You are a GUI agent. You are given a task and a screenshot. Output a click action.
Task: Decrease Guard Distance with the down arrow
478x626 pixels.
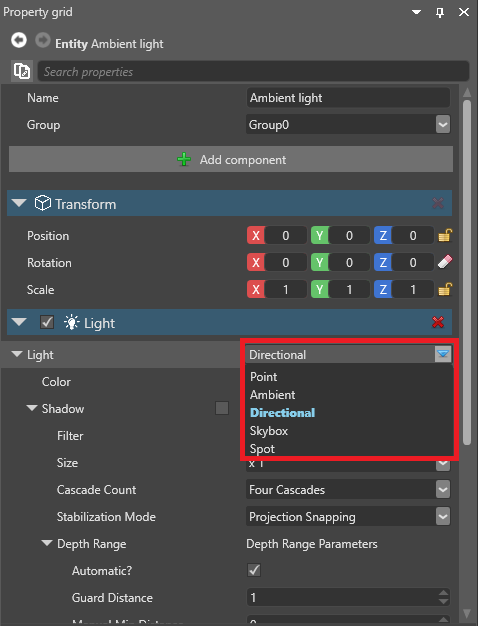click(x=443, y=602)
